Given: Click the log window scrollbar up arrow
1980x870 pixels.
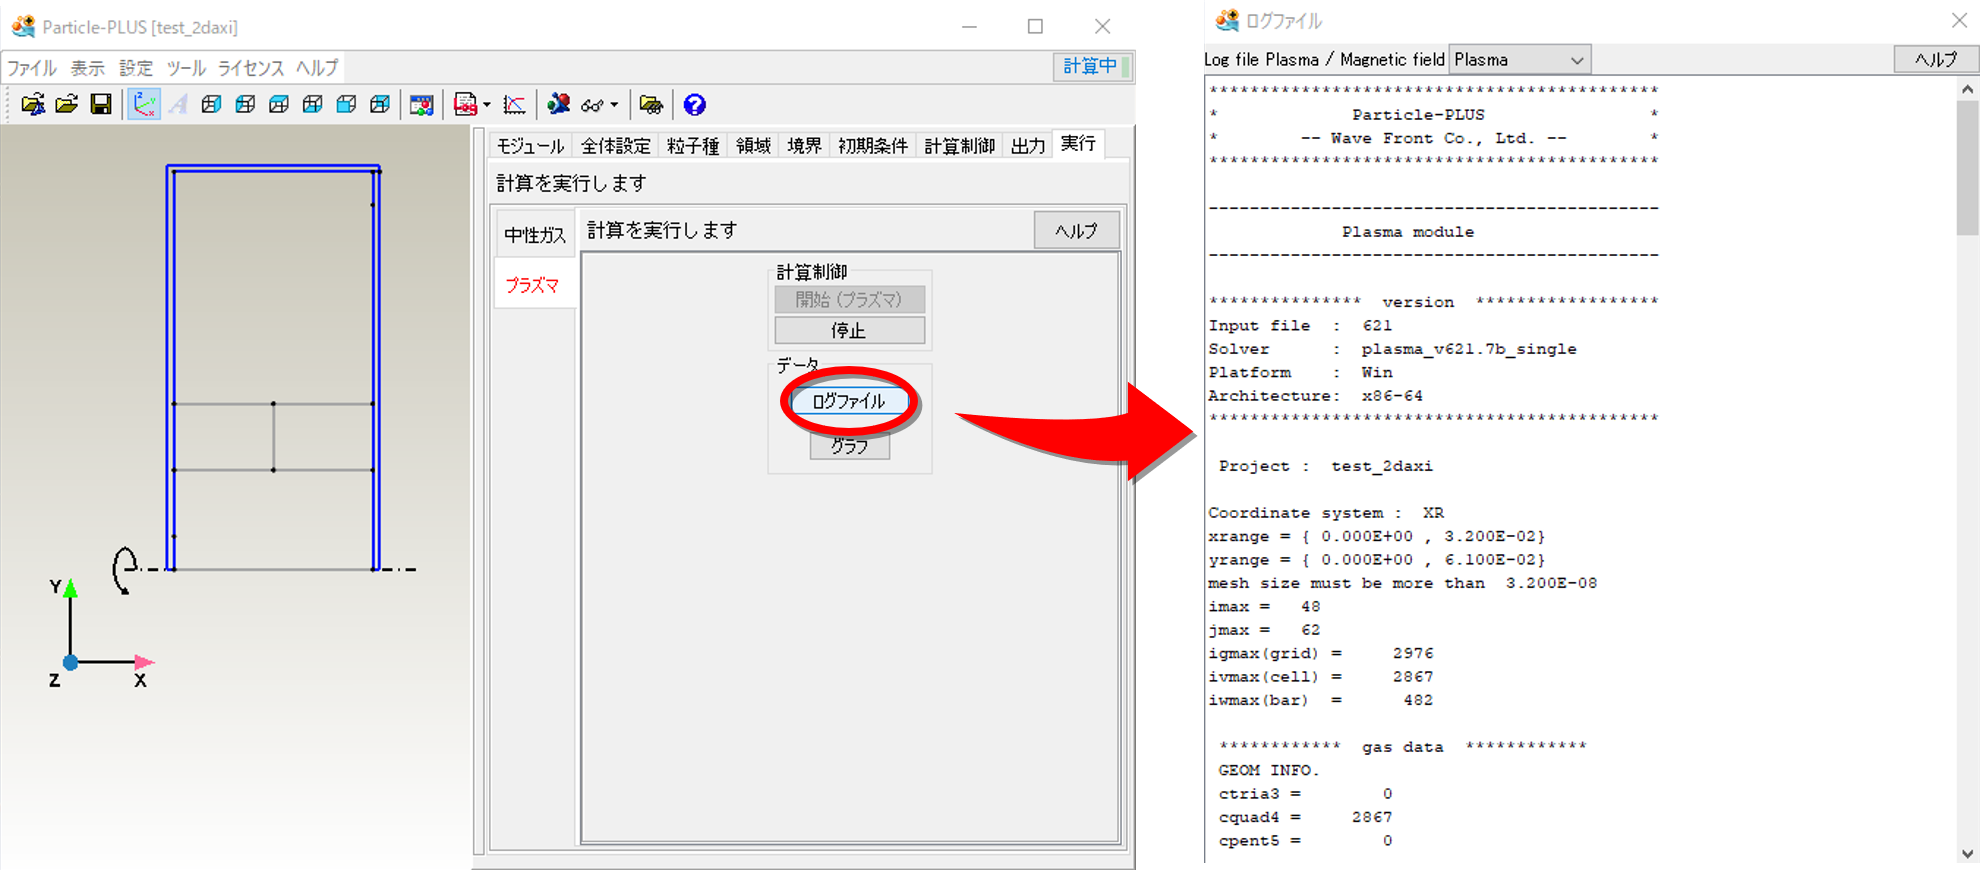Looking at the screenshot, I should pyautogui.click(x=1968, y=89).
